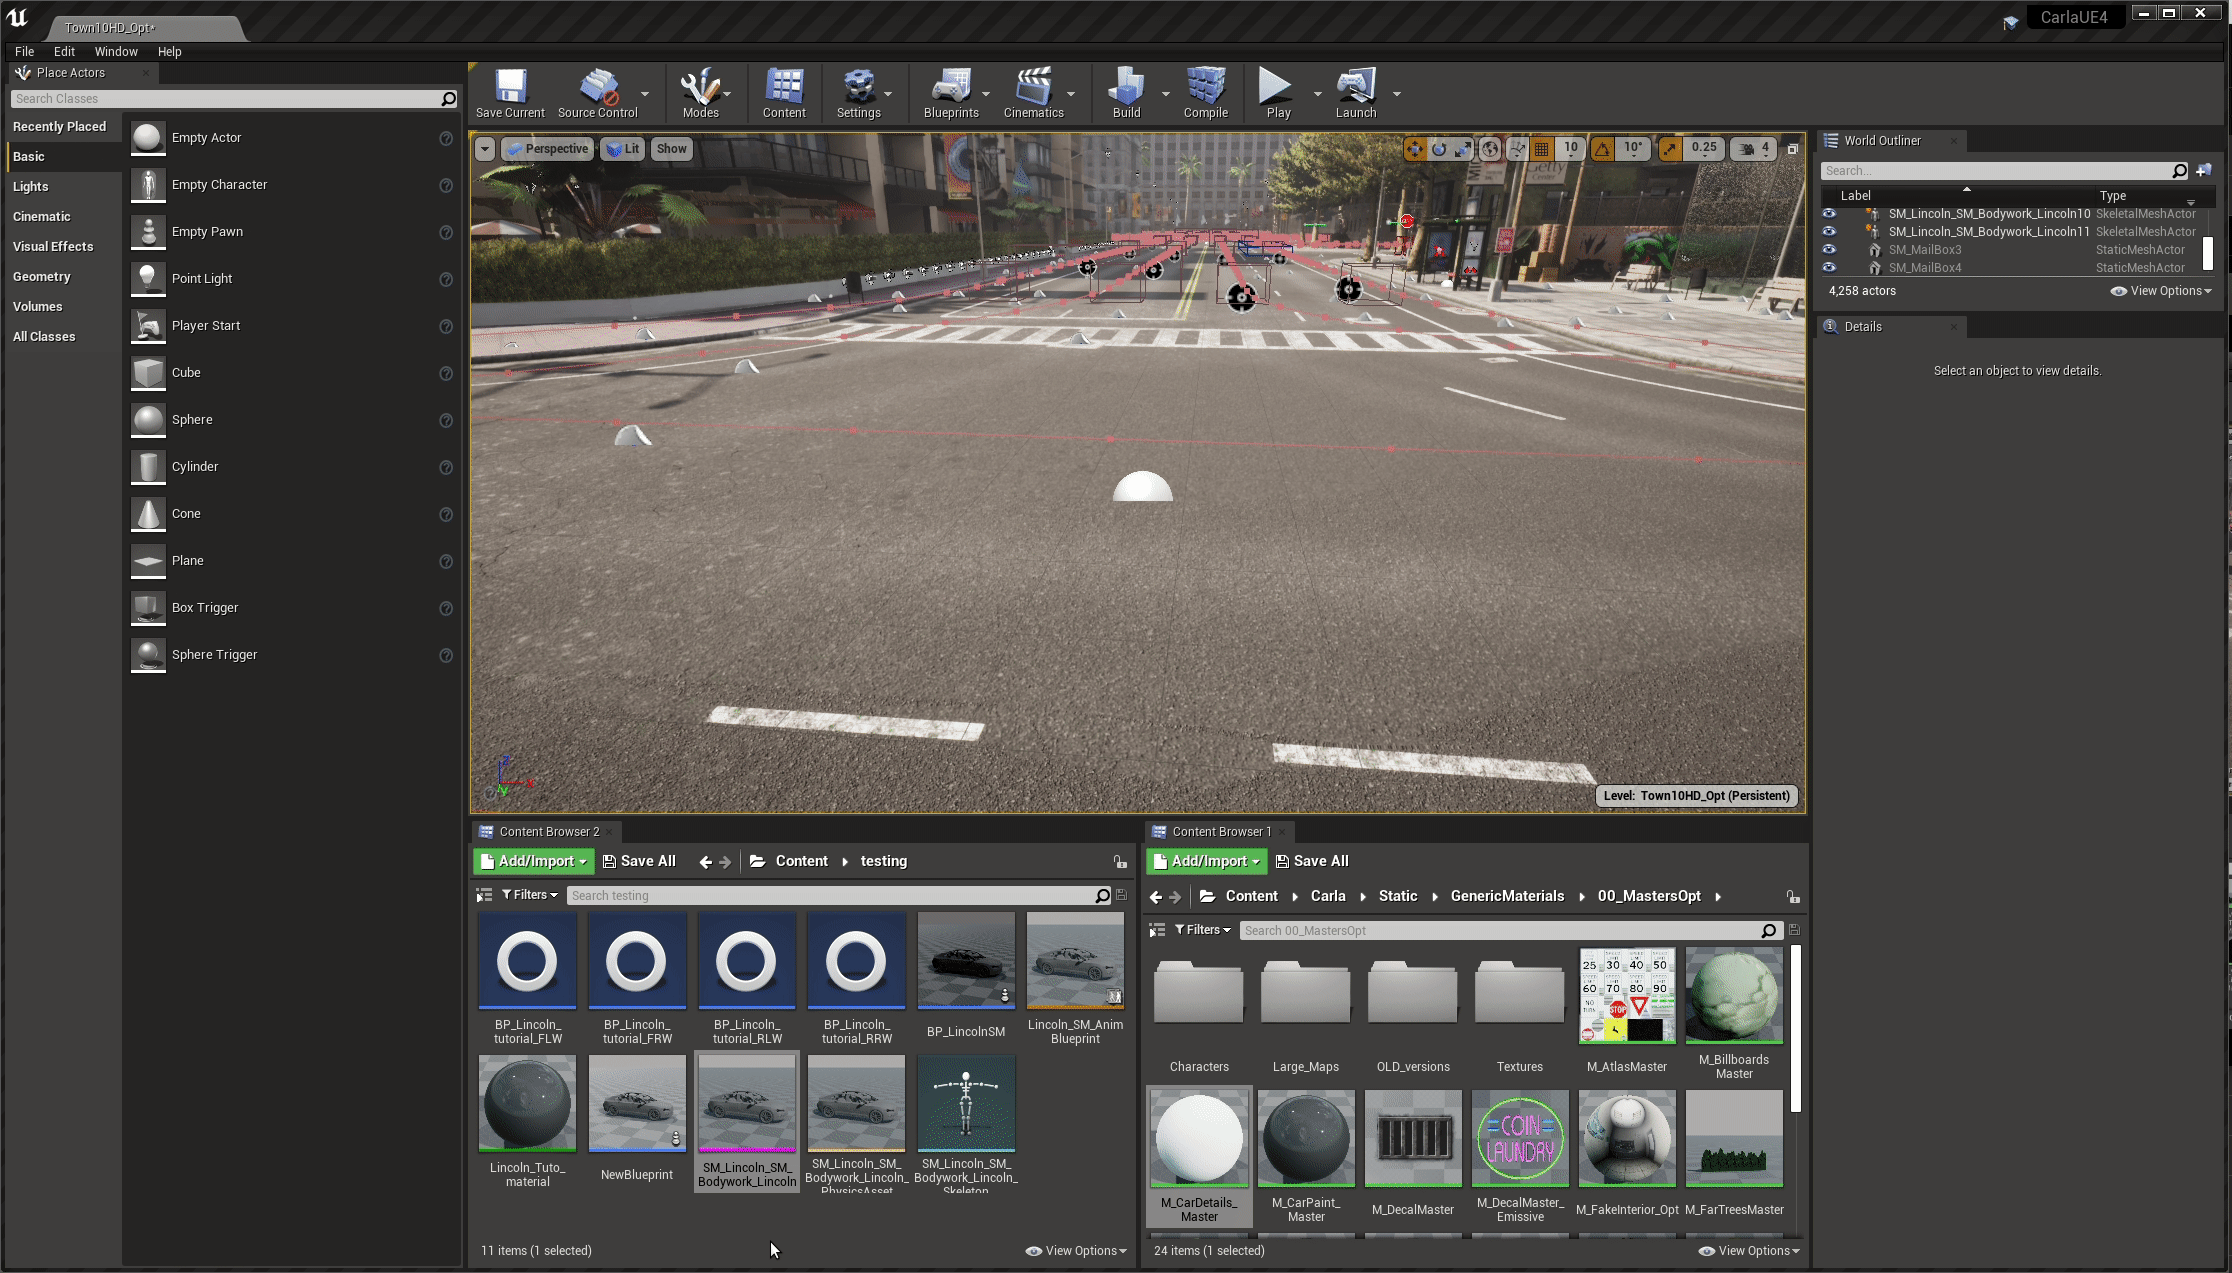Select the M_CarPaint_Master material thumbnail
2232x1273 pixels.
click(1305, 1137)
